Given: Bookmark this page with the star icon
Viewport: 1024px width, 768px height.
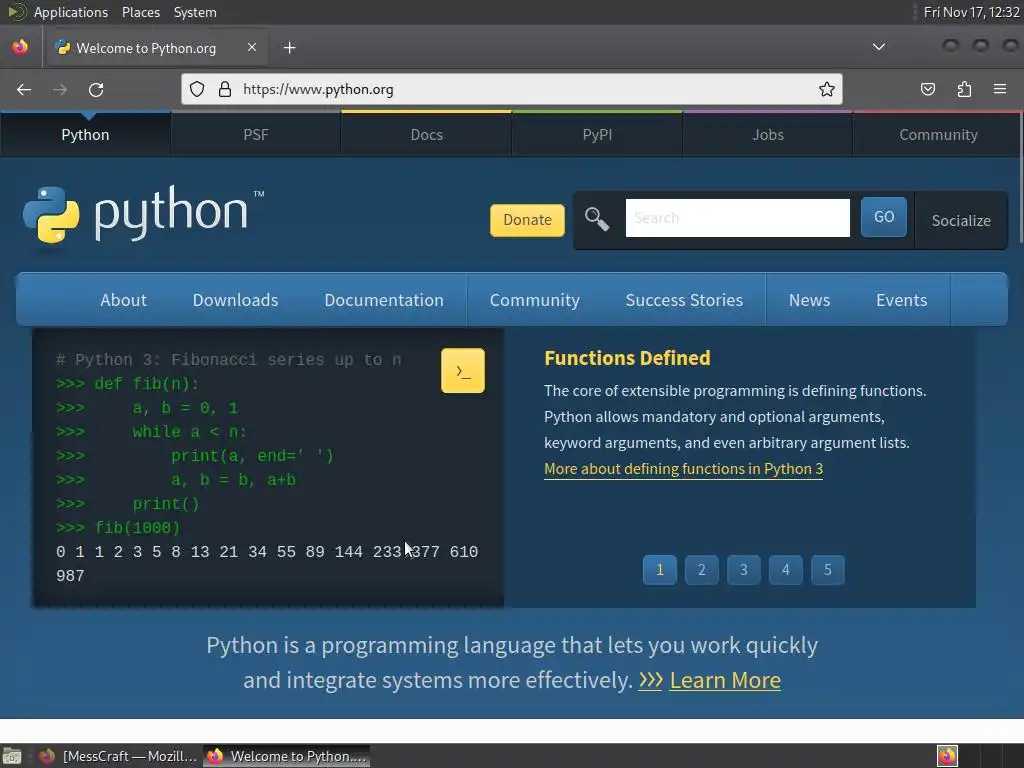Looking at the screenshot, I should click(x=827, y=89).
